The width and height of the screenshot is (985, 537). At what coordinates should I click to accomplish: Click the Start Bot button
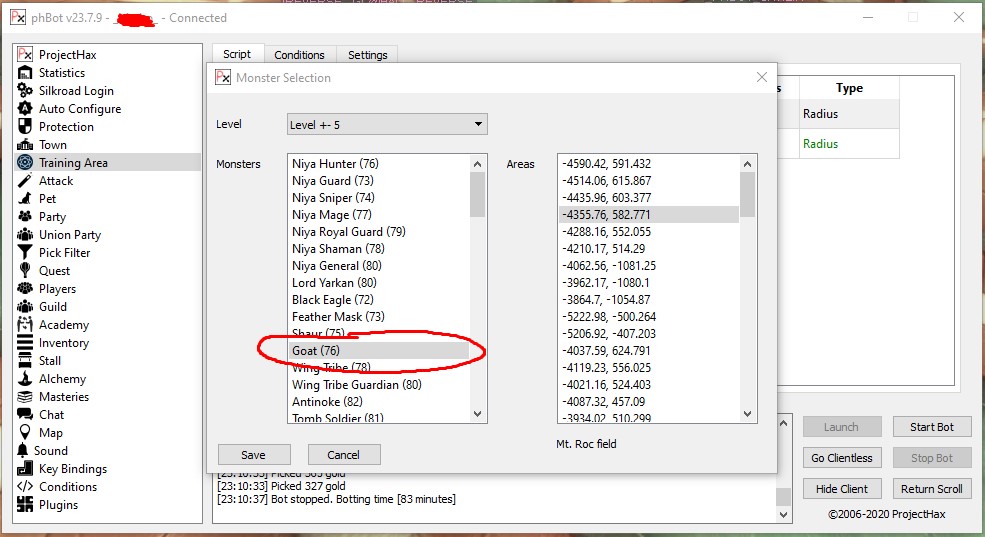click(x=931, y=427)
